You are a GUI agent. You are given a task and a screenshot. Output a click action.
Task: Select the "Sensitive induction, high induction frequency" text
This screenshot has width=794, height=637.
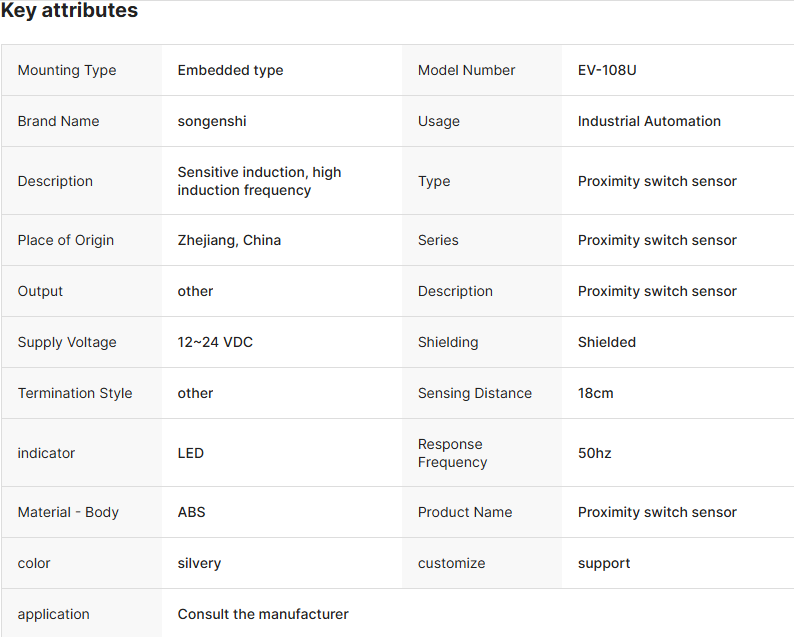[259, 181]
